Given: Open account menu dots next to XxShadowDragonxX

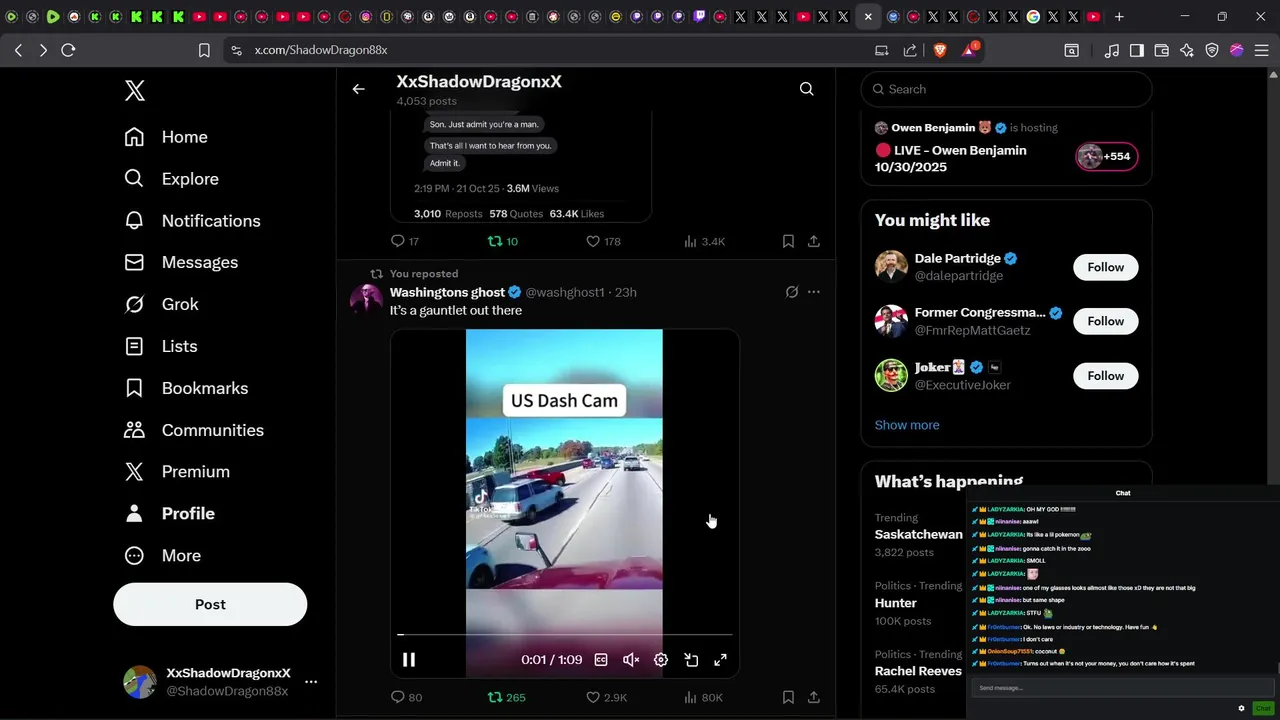Looking at the screenshot, I should pyautogui.click(x=311, y=682).
